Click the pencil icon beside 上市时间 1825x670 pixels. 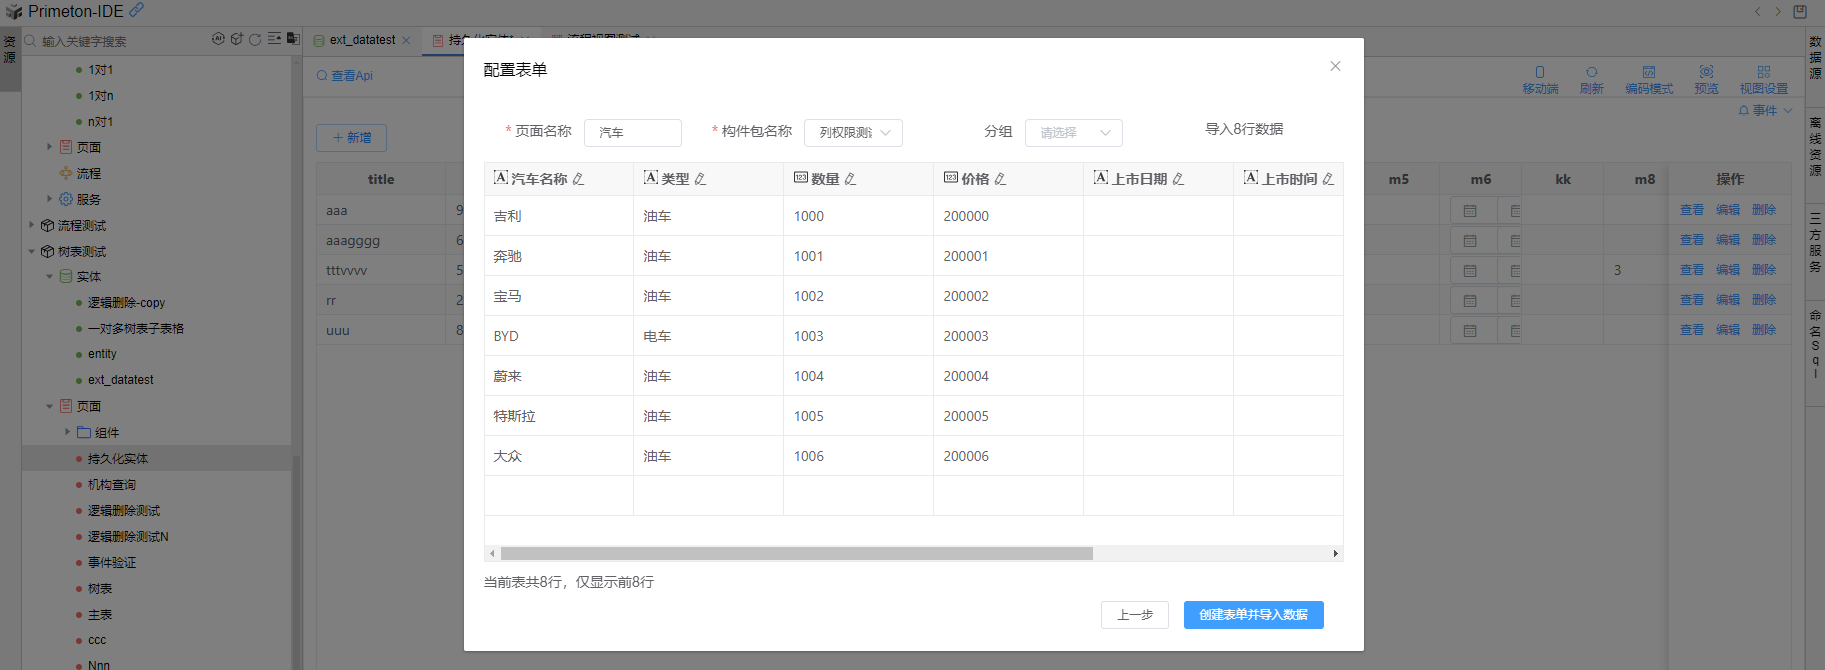(x=1328, y=179)
